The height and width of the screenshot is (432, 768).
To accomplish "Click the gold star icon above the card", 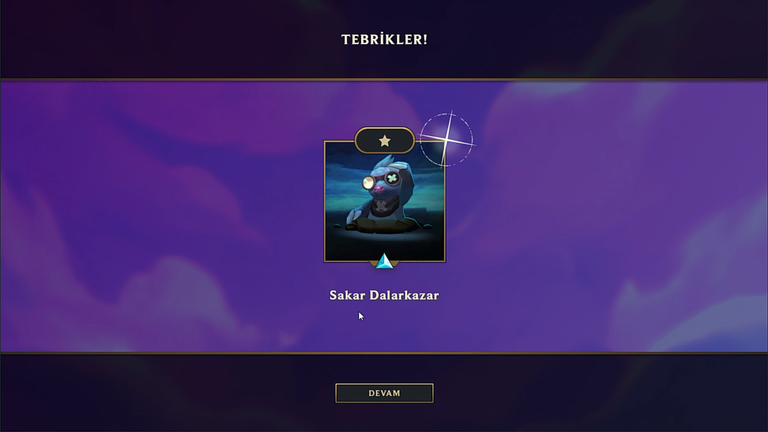I will [384, 141].
